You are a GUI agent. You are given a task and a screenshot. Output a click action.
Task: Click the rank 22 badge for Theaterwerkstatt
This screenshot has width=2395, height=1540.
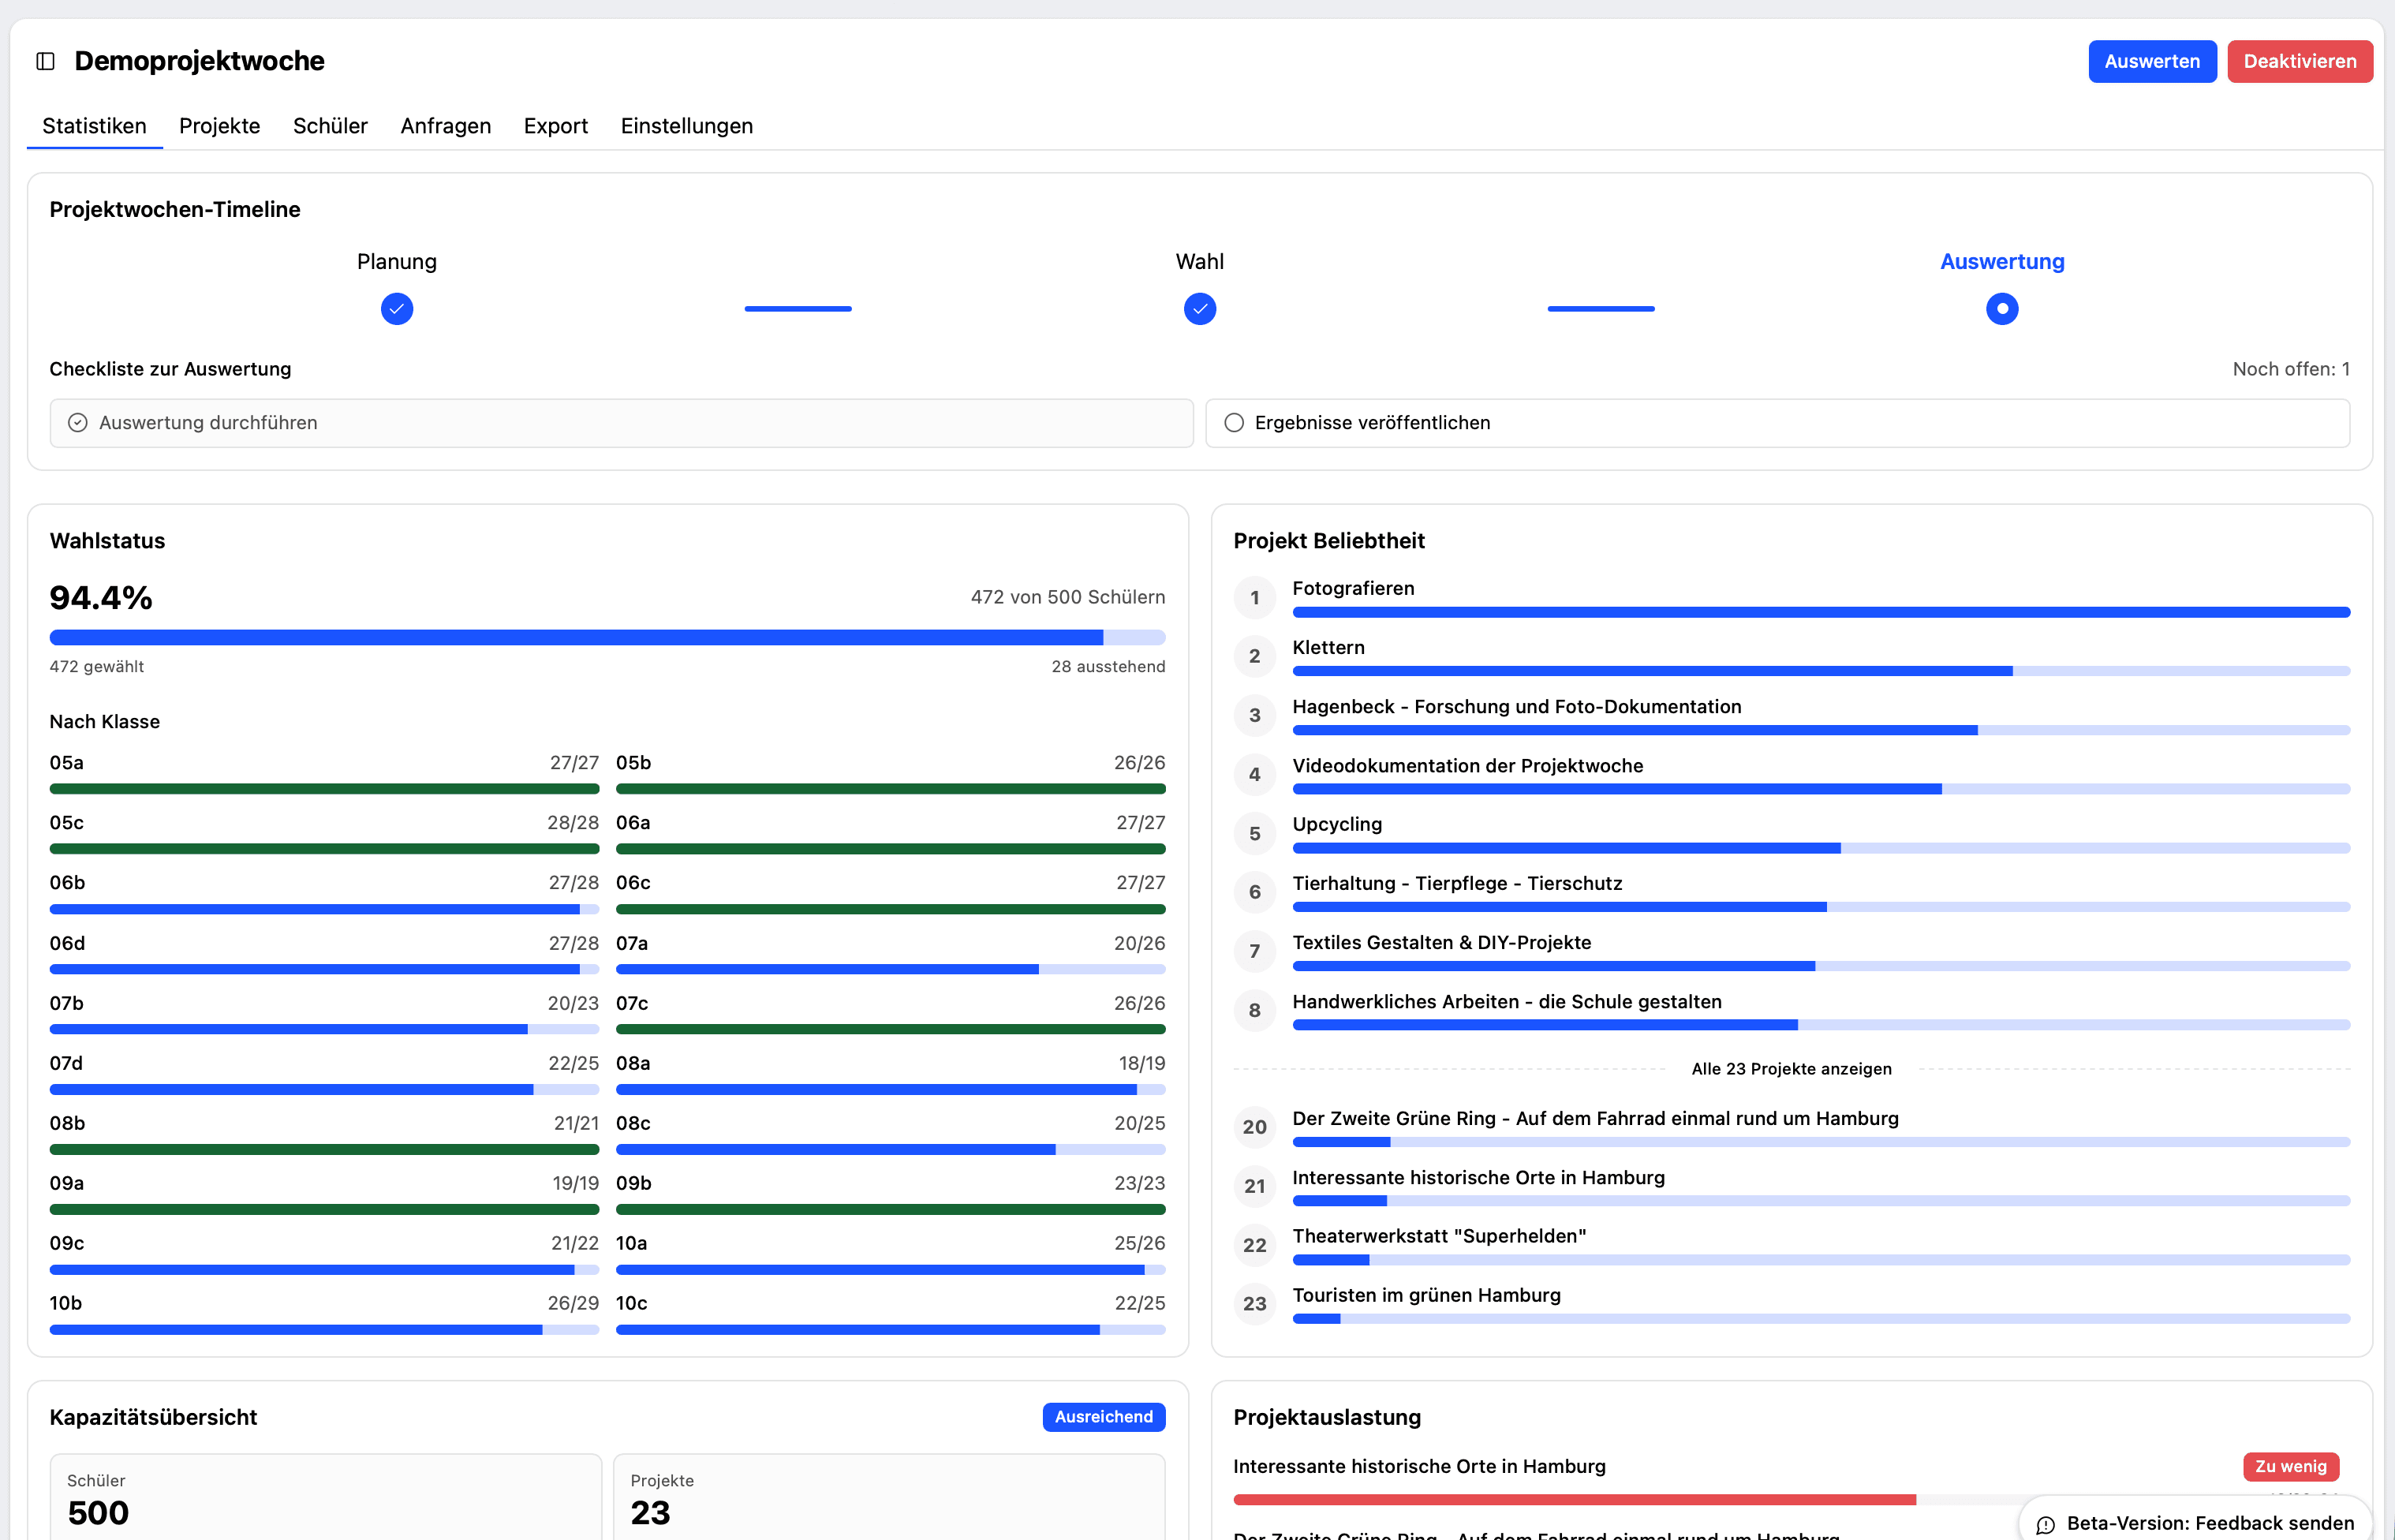coord(1255,1245)
